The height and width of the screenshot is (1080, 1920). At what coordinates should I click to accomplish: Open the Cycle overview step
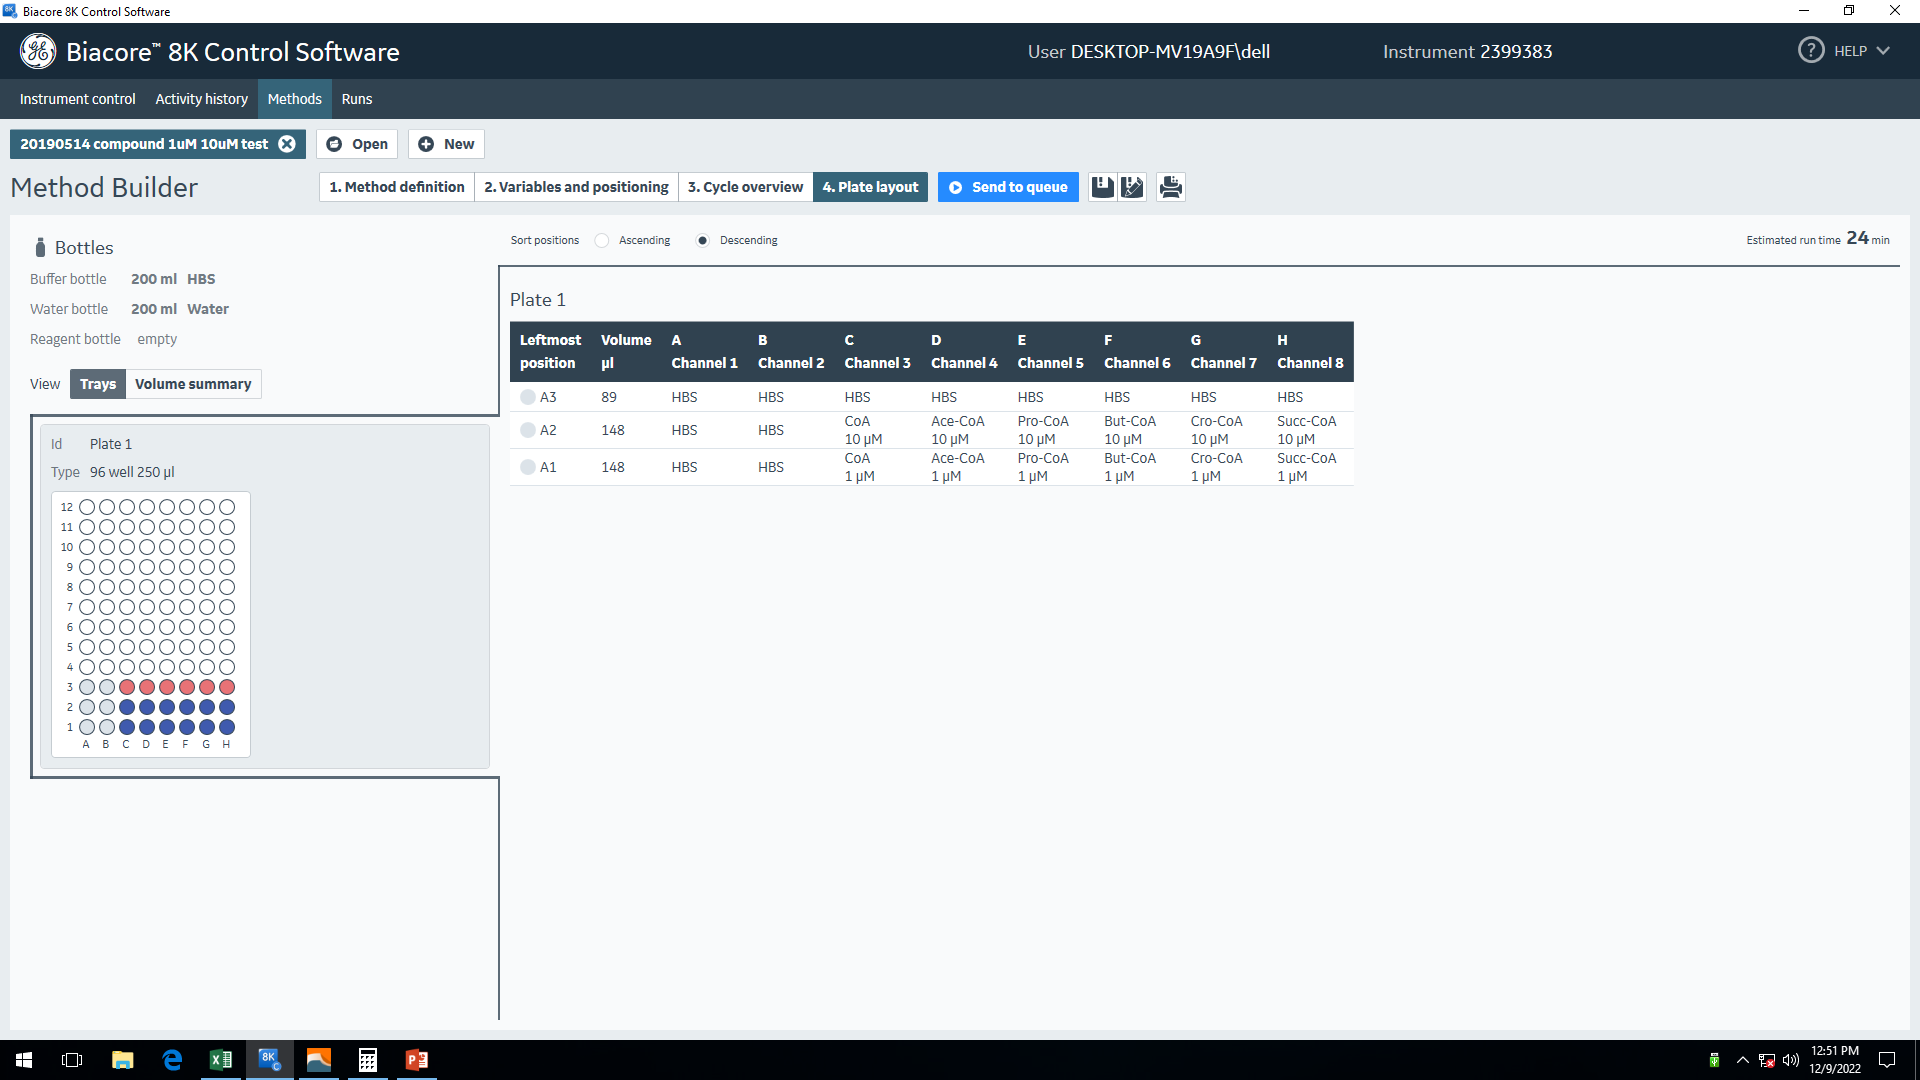point(745,187)
